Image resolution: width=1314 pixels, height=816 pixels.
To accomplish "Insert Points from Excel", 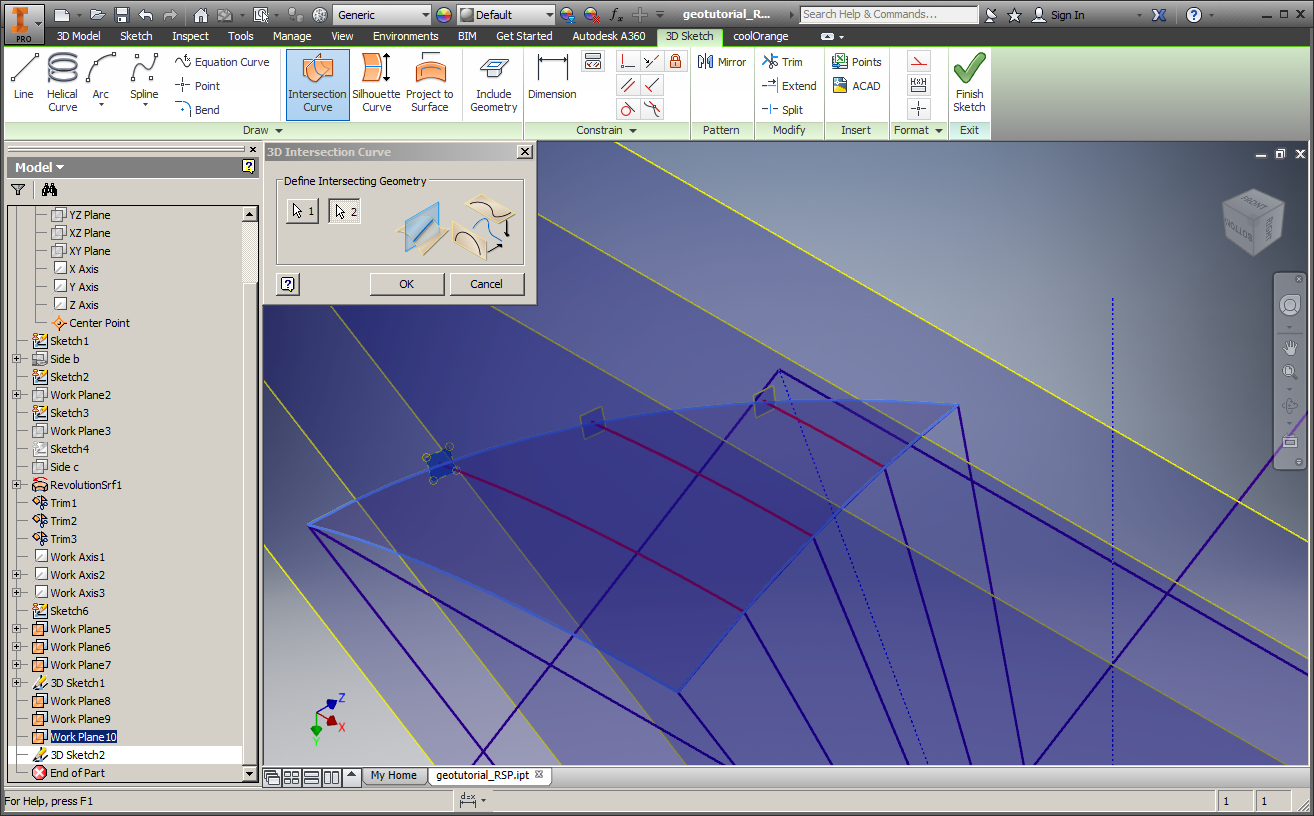I will click(x=856, y=62).
